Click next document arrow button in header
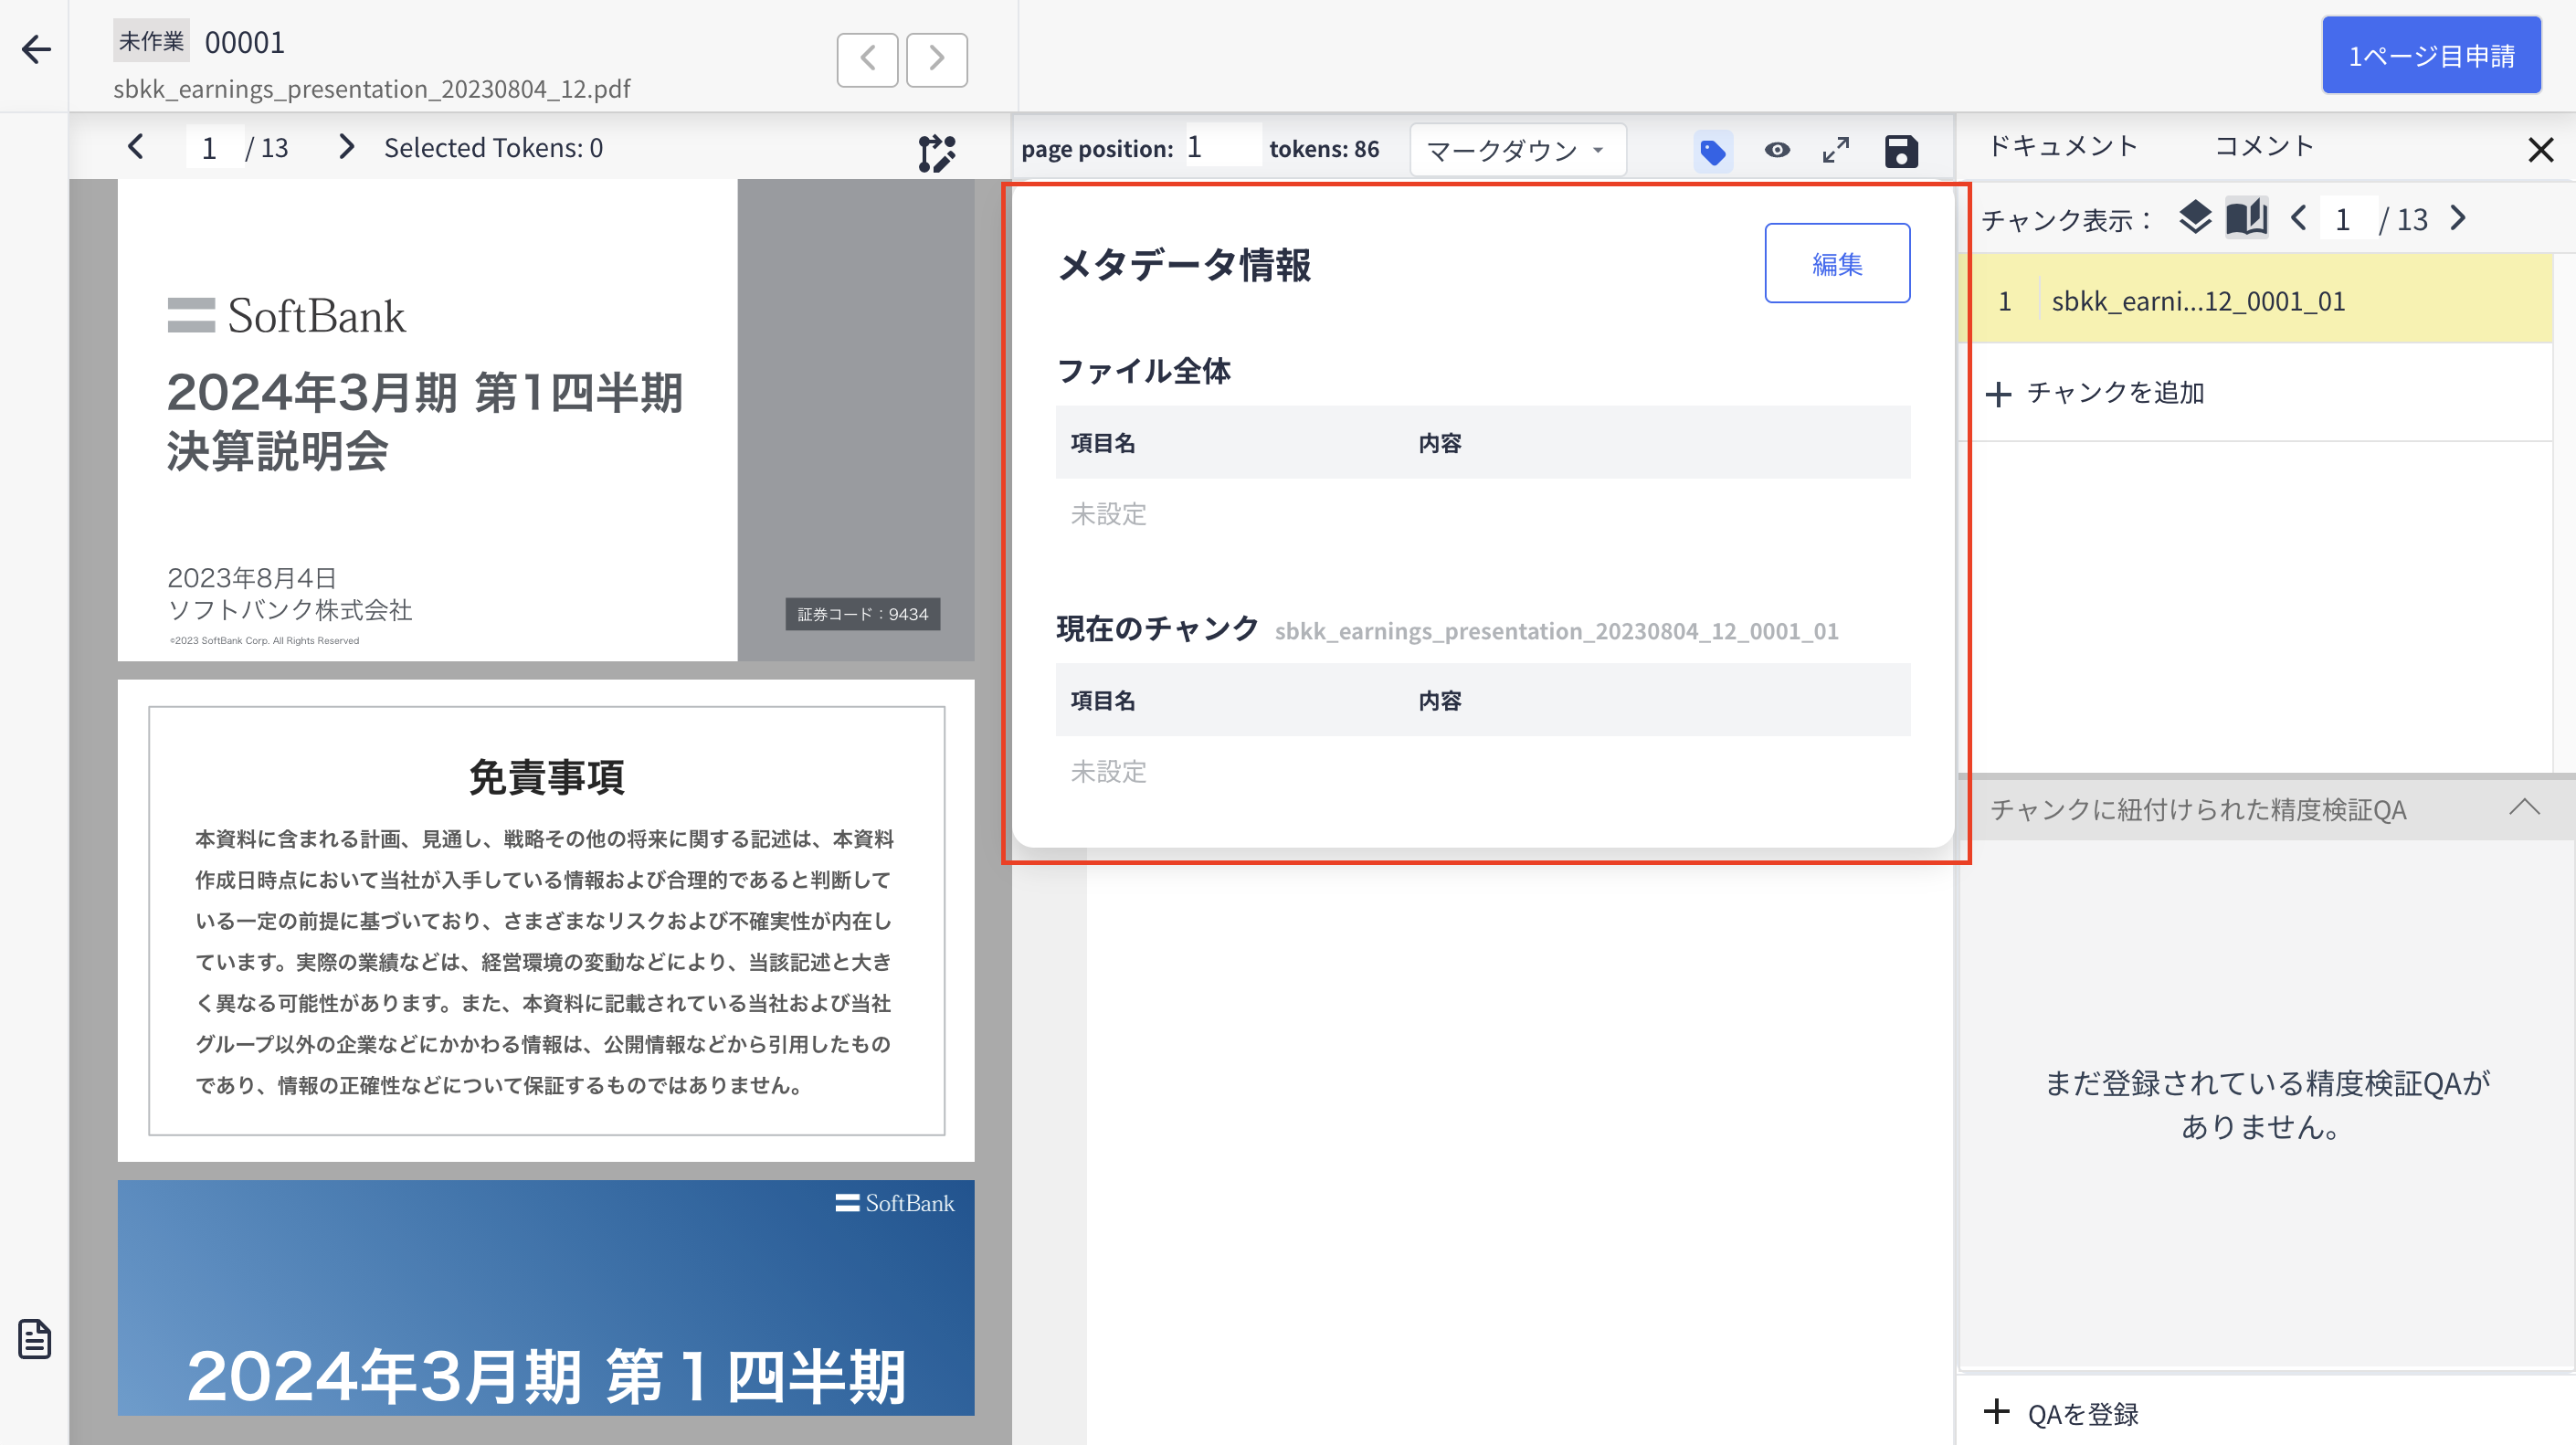 point(936,59)
